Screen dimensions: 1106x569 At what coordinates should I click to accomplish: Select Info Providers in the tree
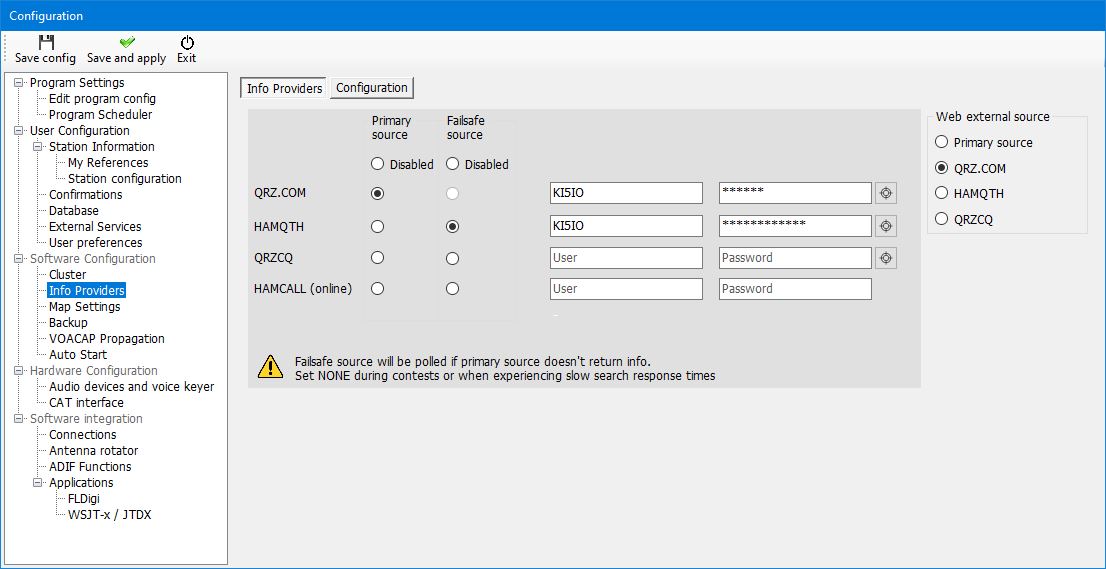coord(87,290)
